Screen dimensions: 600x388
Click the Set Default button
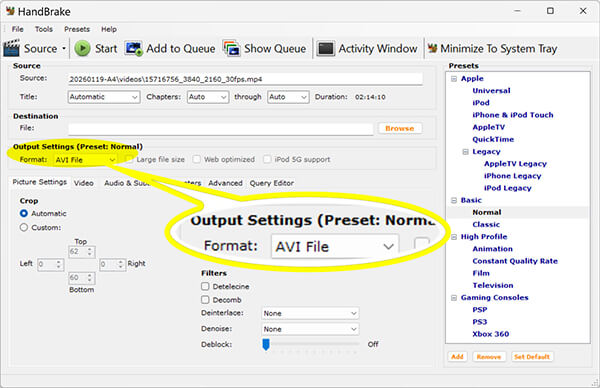click(x=532, y=357)
